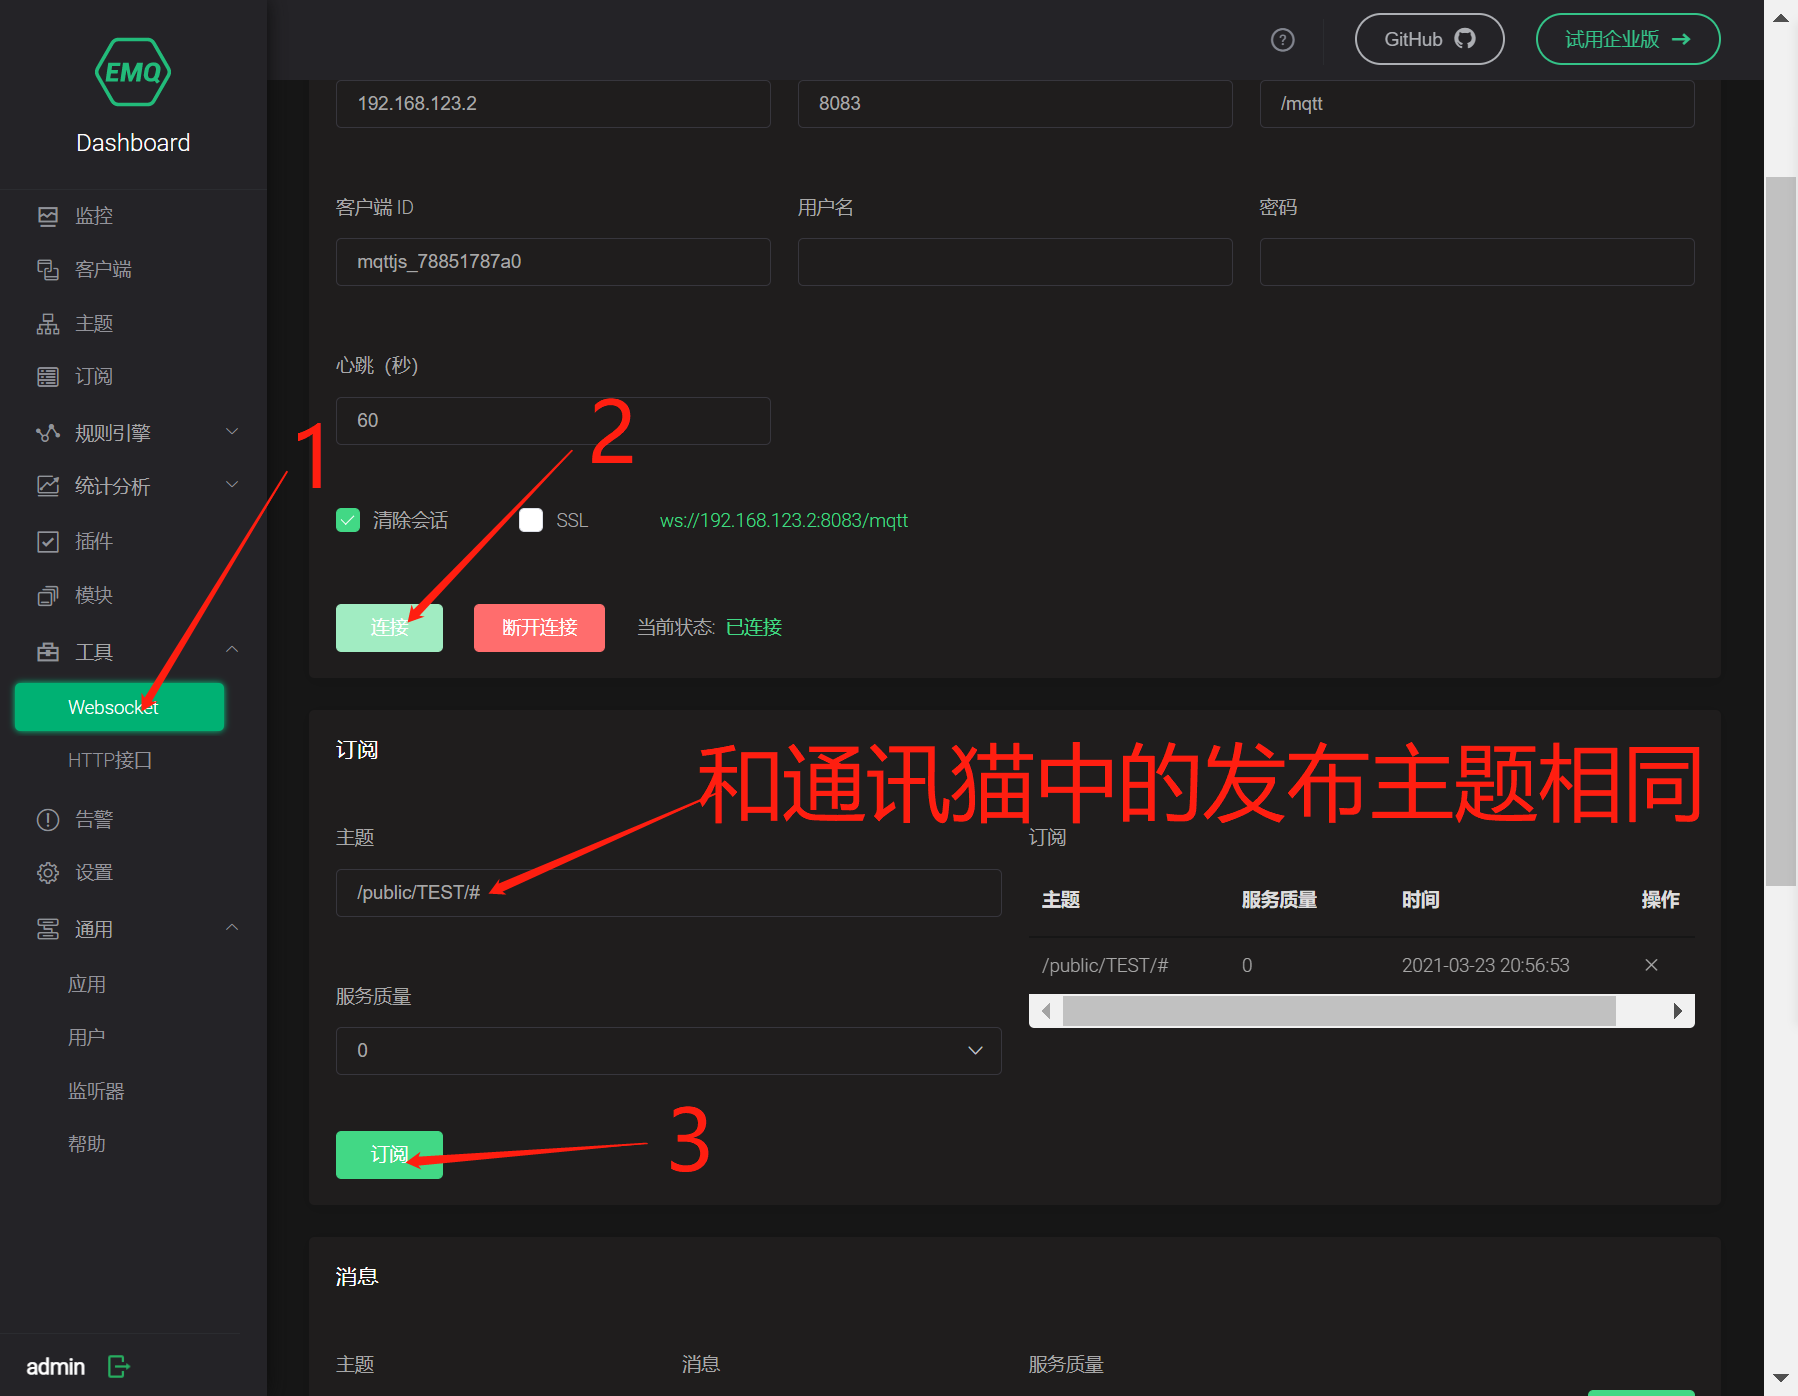1798x1396 pixels.
Task: Click the 已连接 connected status text
Action: [x=754, y=627]
